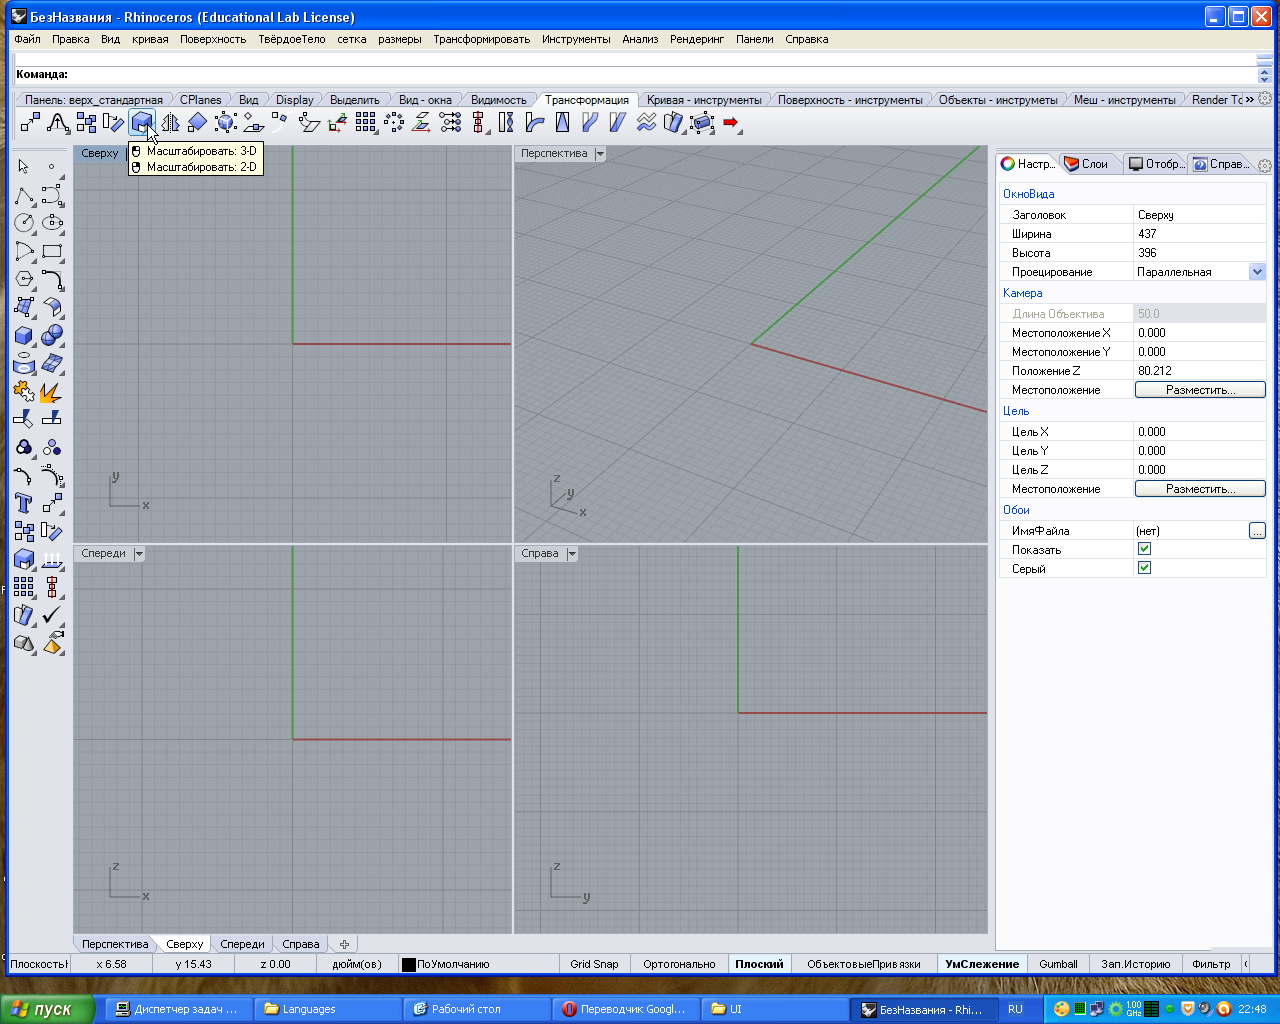Click the Rectangular Array icon in top toolbar
Viewport: 1280px width, 1024px height.
tap(366, 123)
